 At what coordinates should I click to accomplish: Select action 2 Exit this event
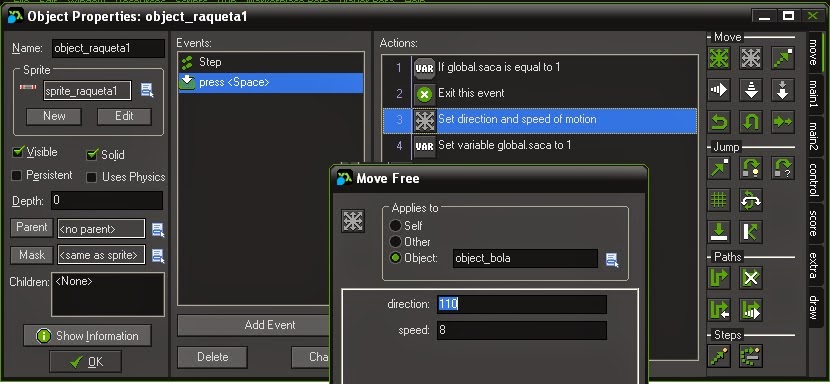click(539, 94)
